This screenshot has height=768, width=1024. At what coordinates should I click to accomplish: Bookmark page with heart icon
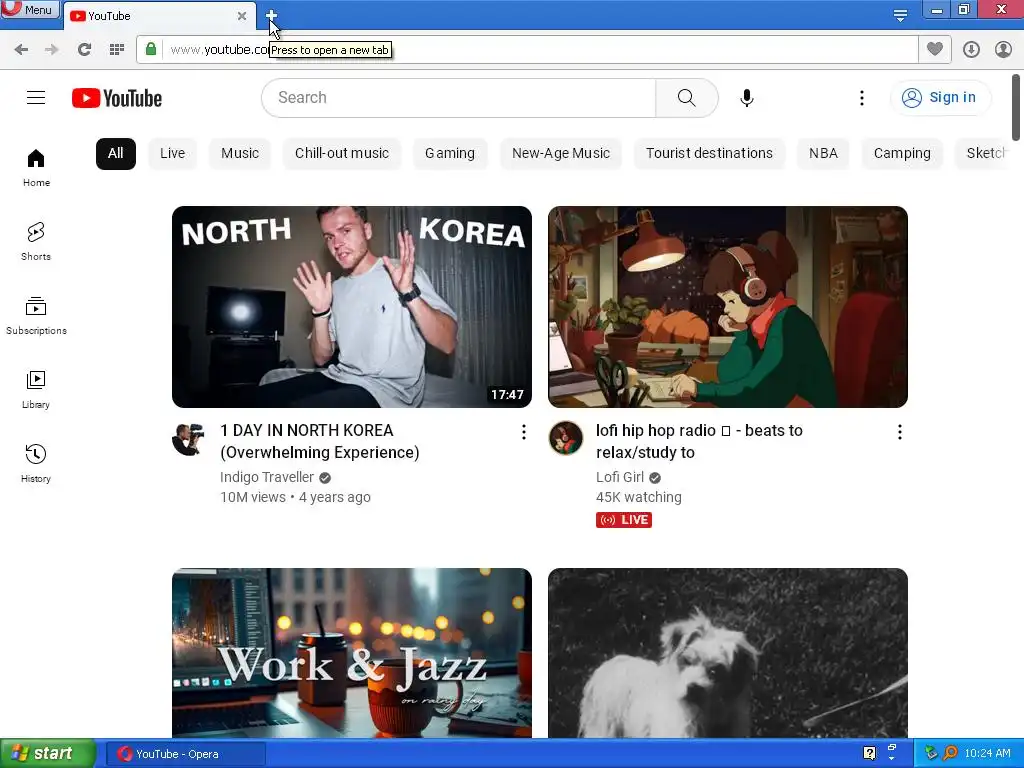pos(935,49)
